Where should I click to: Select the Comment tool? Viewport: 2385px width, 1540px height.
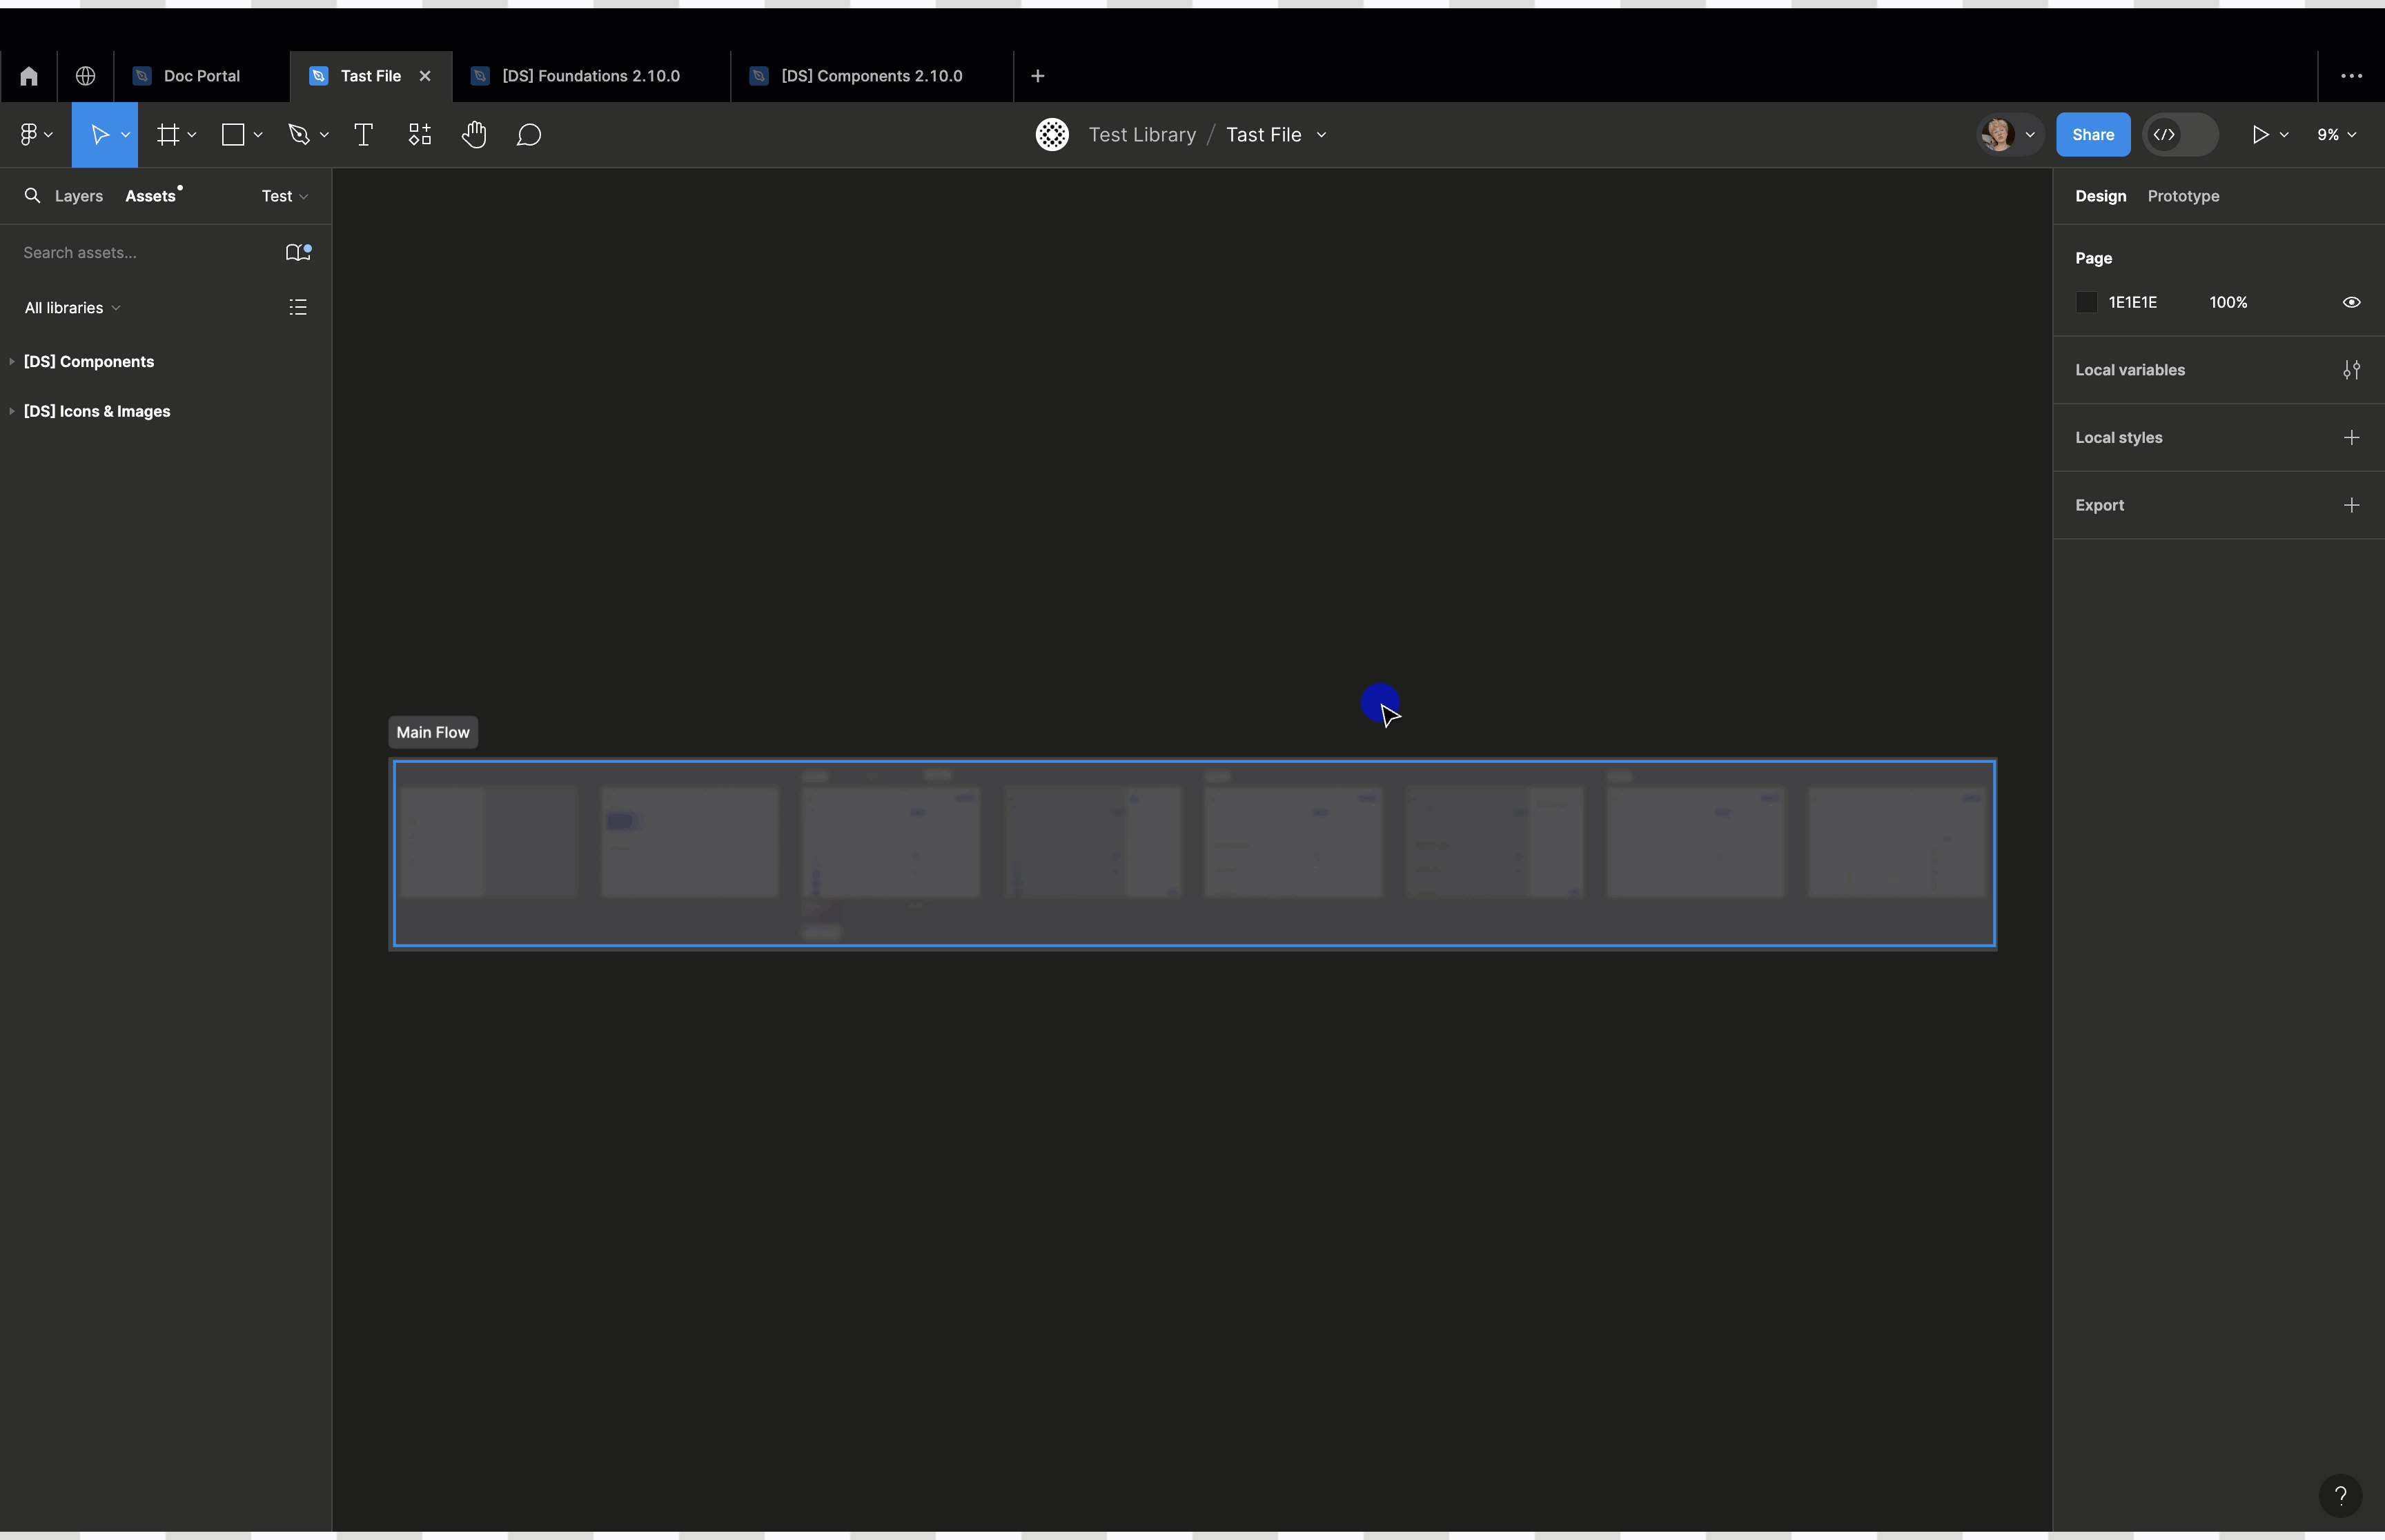529,135
